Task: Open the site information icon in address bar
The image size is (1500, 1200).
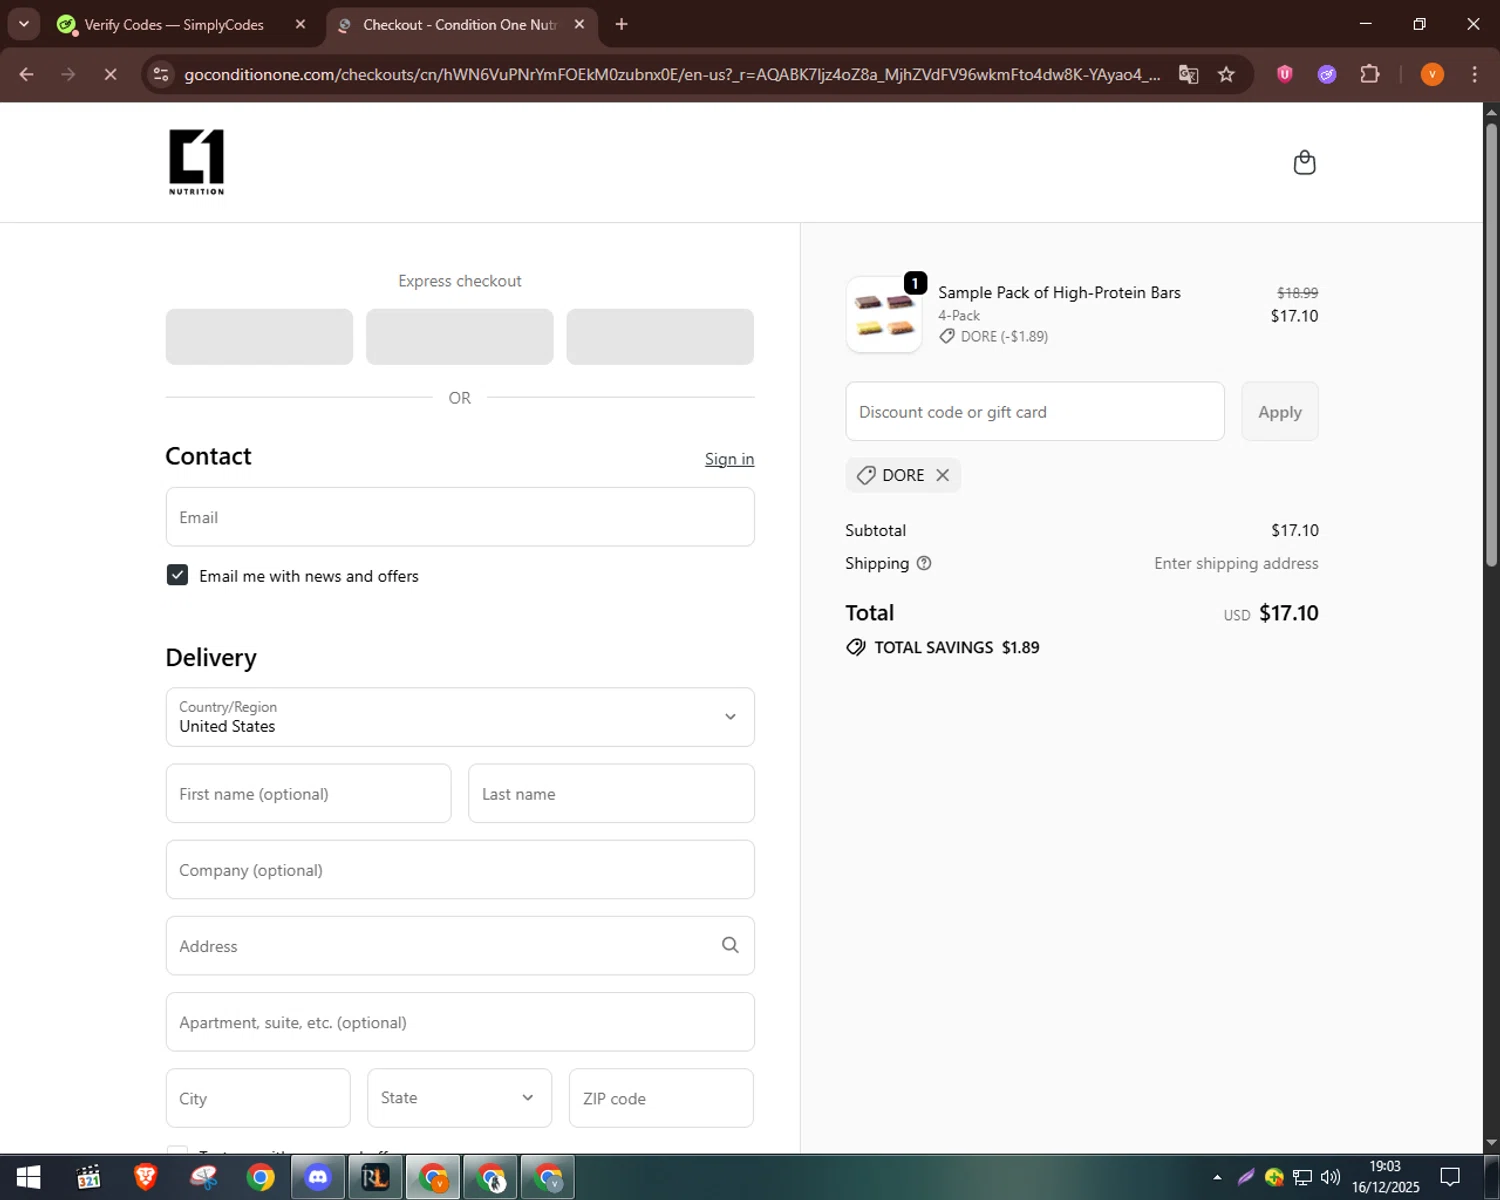Action: 161,74
